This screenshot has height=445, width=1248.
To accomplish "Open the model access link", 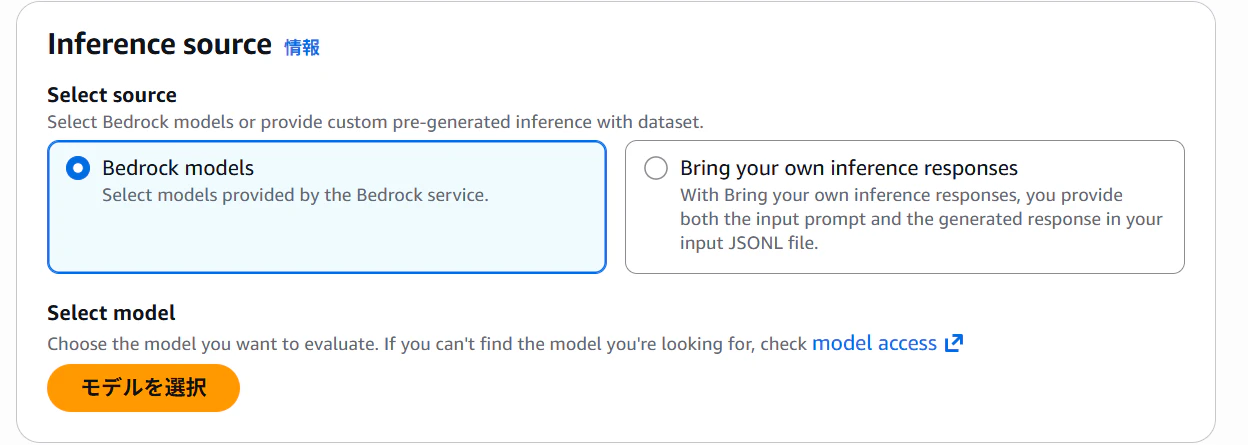I will coord(874,343).
